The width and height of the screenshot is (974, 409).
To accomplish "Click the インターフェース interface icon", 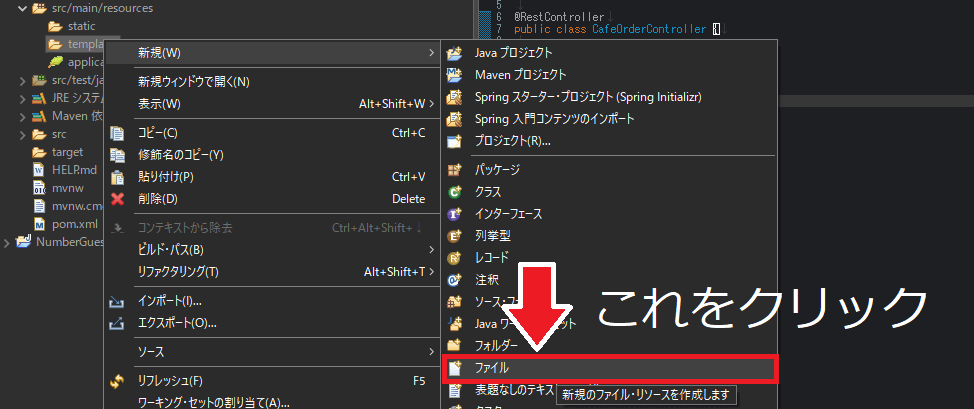I will [455, 213].
